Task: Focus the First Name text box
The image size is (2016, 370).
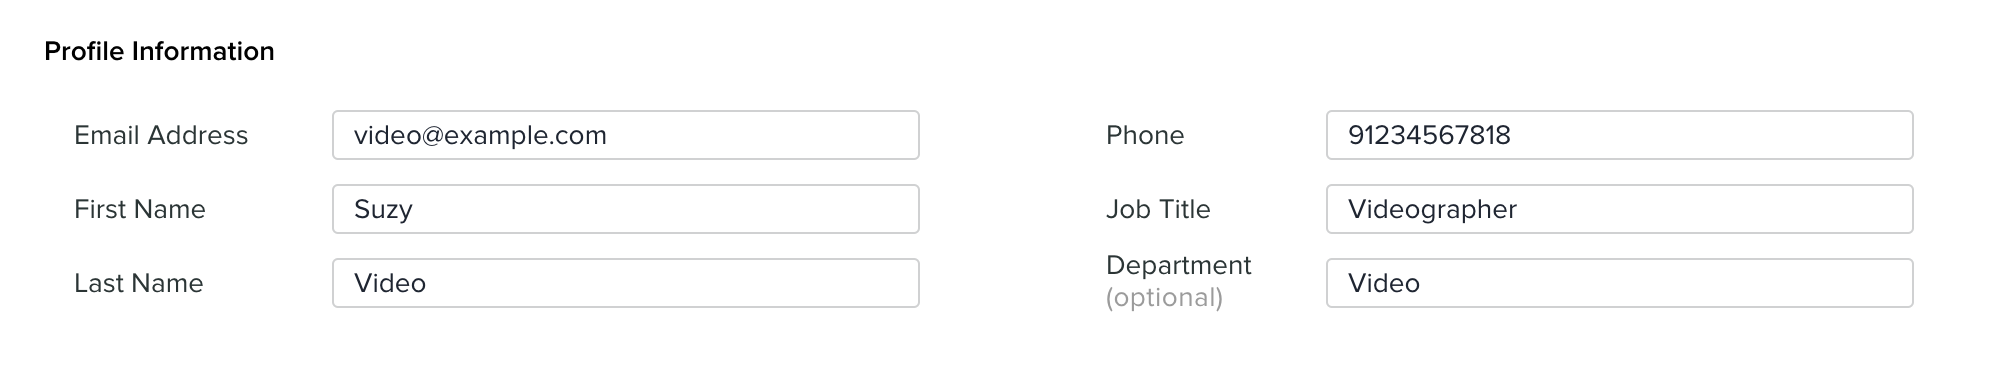Action: coord(625,209)
